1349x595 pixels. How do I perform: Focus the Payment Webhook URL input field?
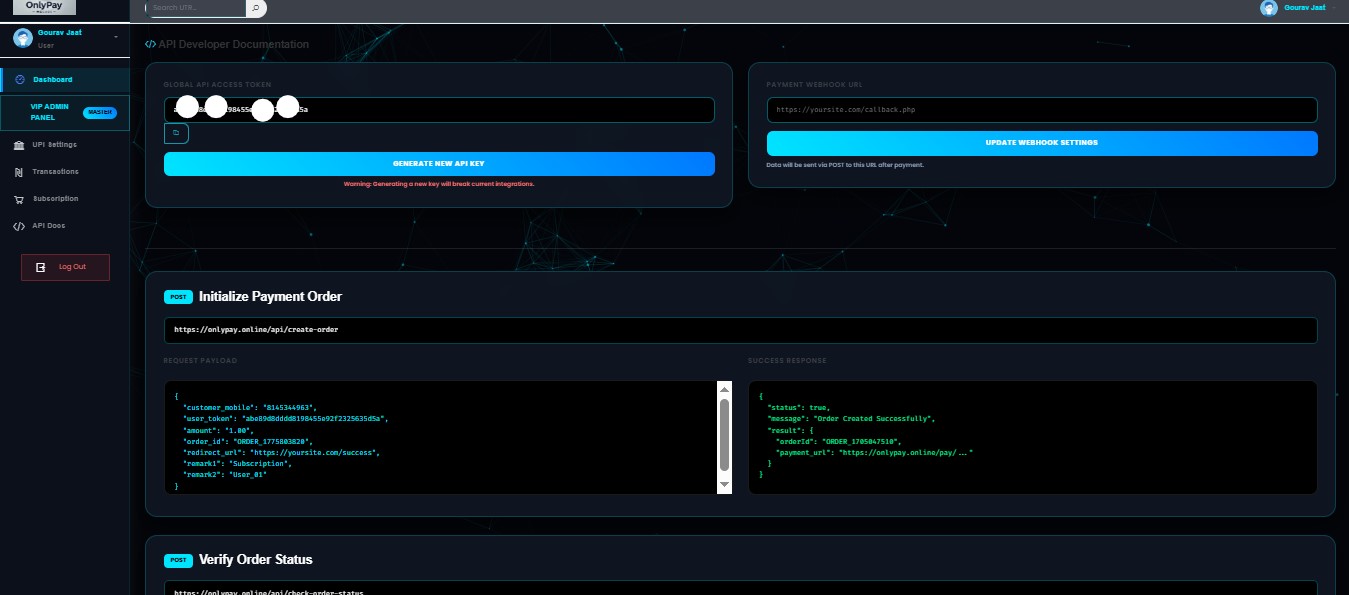pos(1042,110)
